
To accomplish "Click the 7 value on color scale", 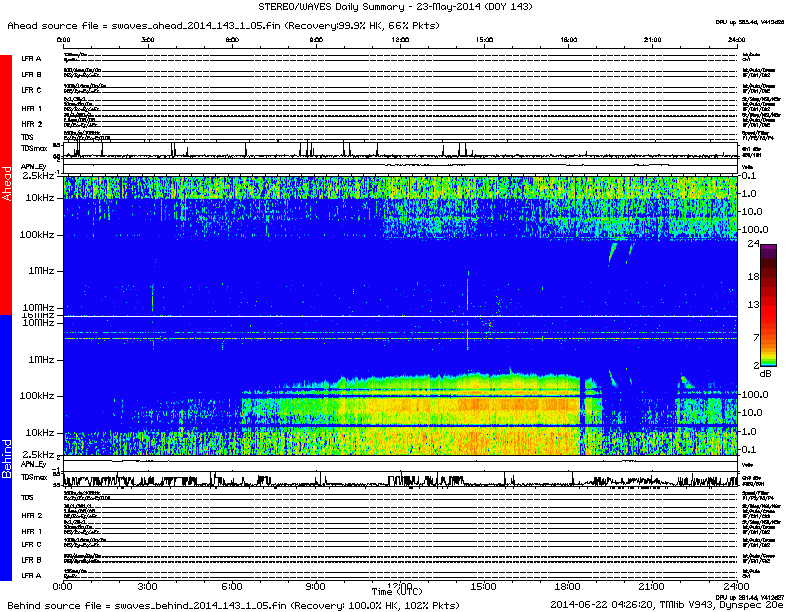I will tap(756, 337).
